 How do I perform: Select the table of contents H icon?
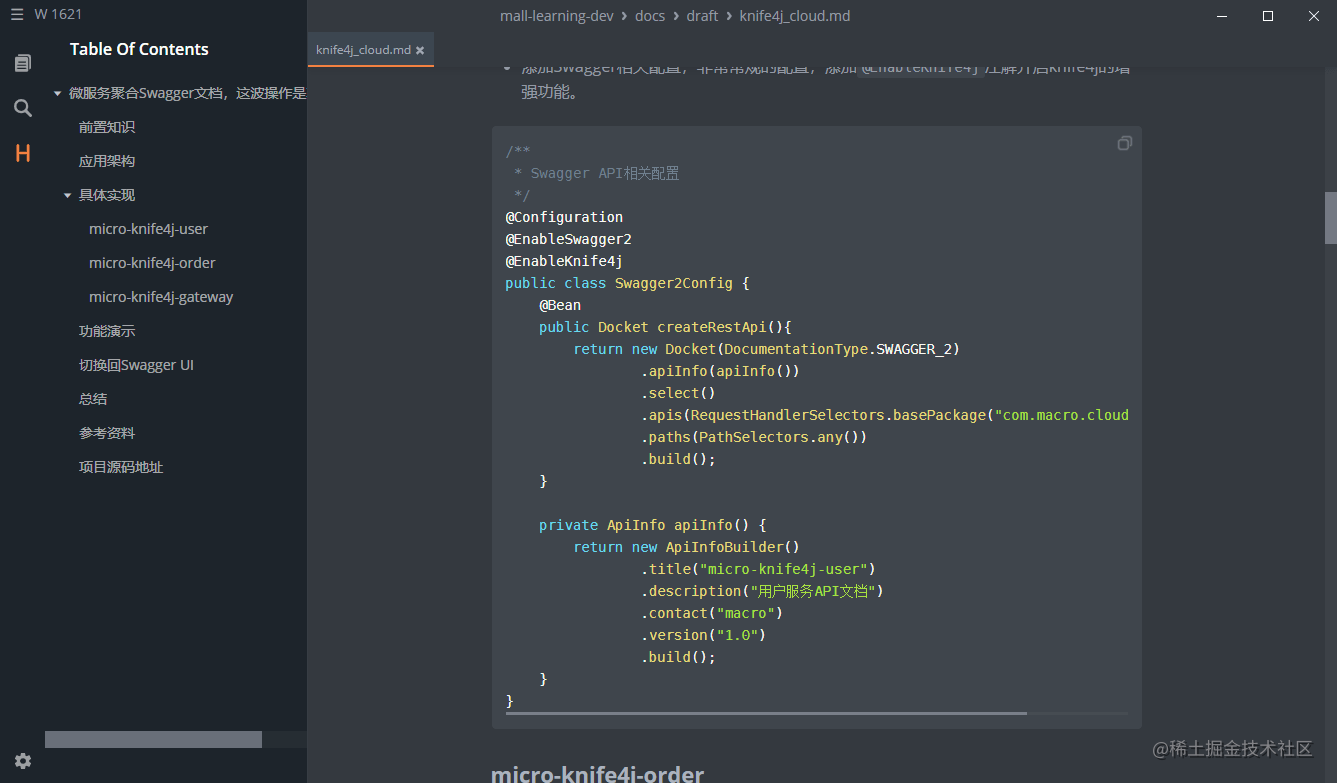coord(22,153)
